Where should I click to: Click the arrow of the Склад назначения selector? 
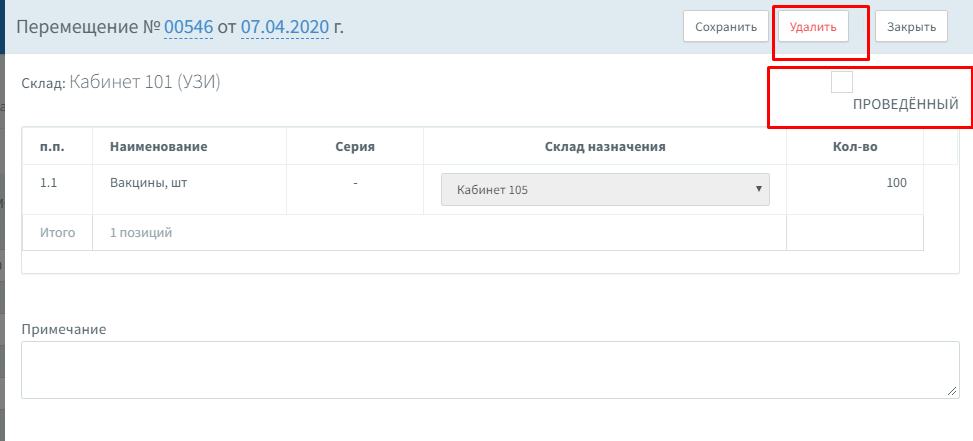pos(758,189)
